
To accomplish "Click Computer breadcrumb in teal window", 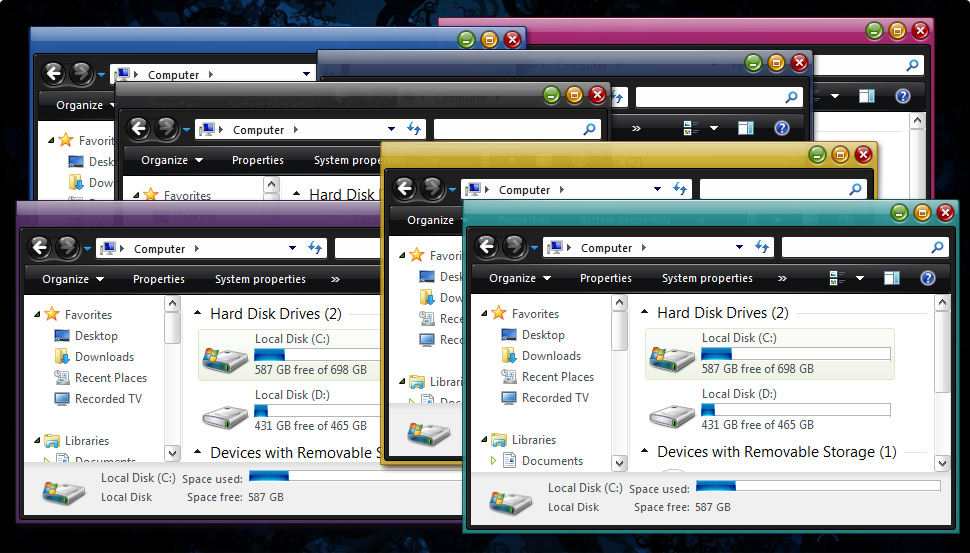I will coord(606,248).
